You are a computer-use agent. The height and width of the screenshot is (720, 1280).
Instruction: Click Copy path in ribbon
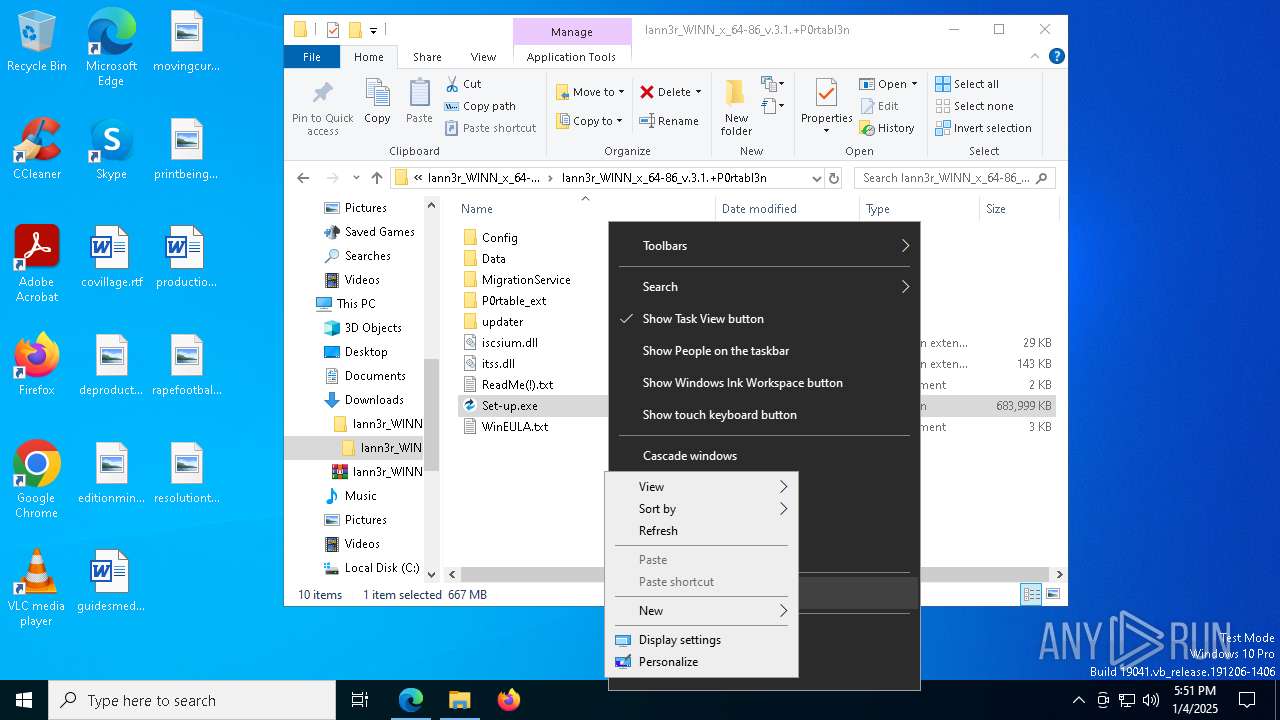(480, 106)
